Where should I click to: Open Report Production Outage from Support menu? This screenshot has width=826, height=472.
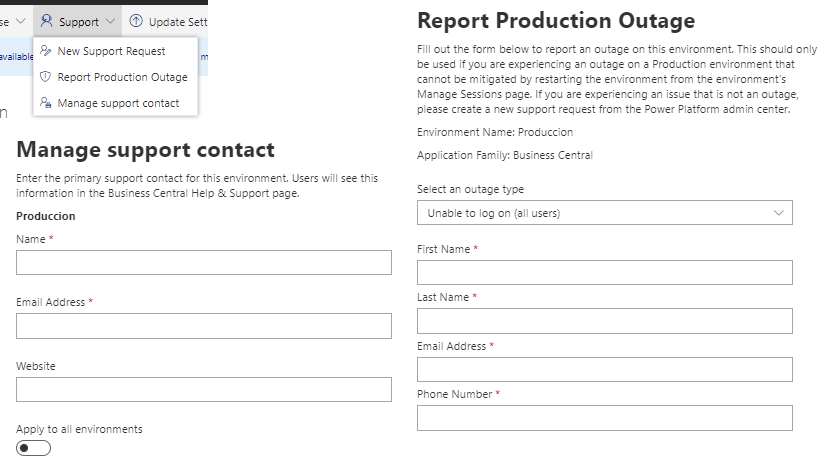click(122, 77)
